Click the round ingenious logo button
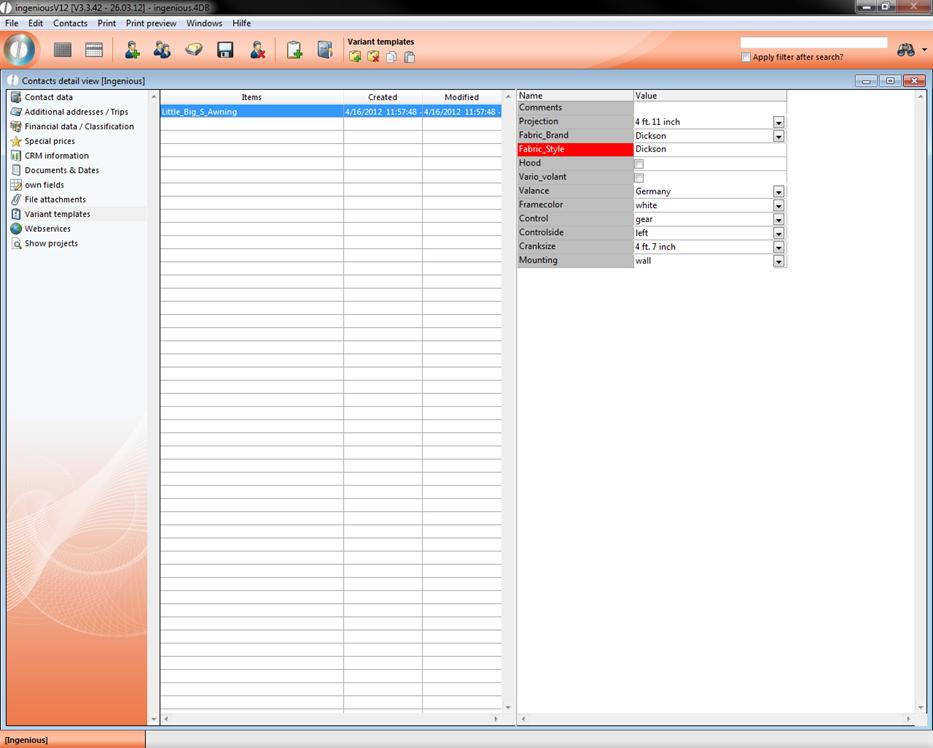Image resolution: width=933 pixels, height=748 pixels. (20, 49)
